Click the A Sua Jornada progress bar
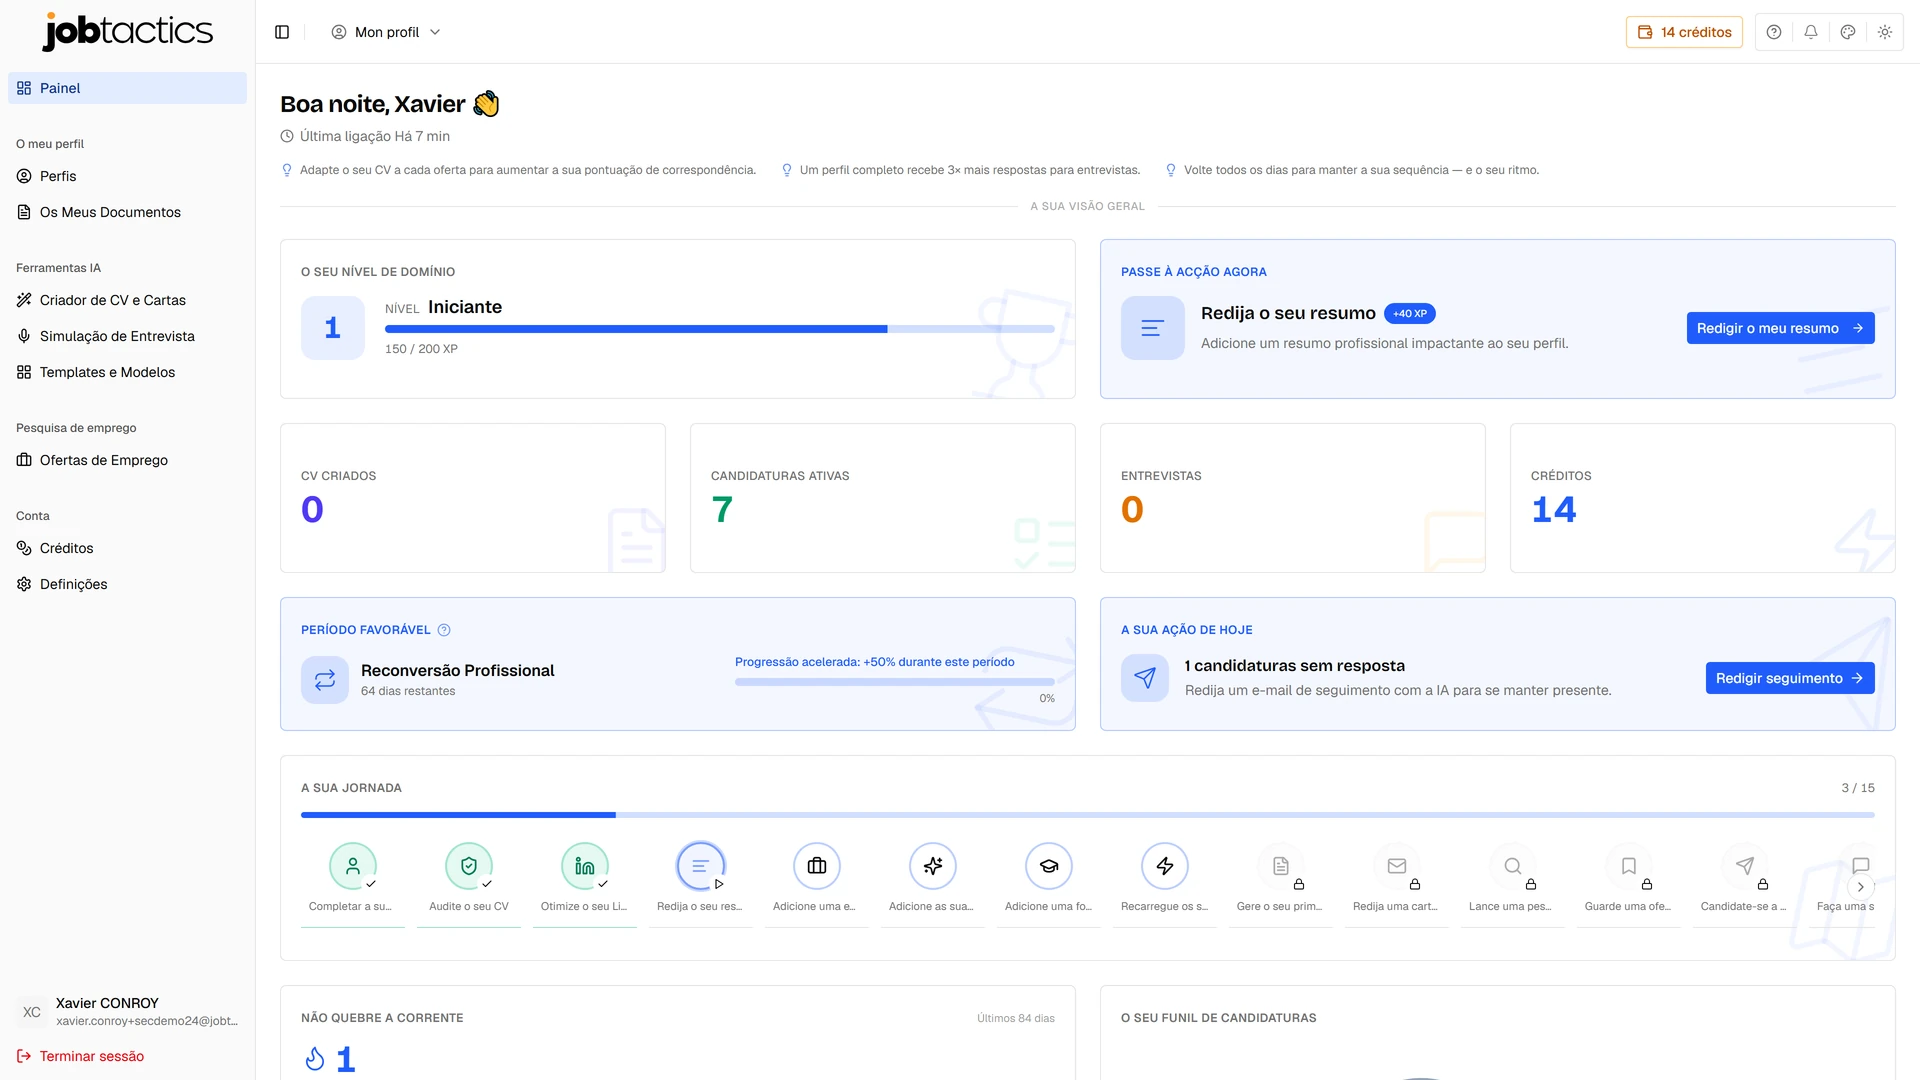Image resolution: width=1920 pixels, height=1080 pixels. [x=1088, y=815]
